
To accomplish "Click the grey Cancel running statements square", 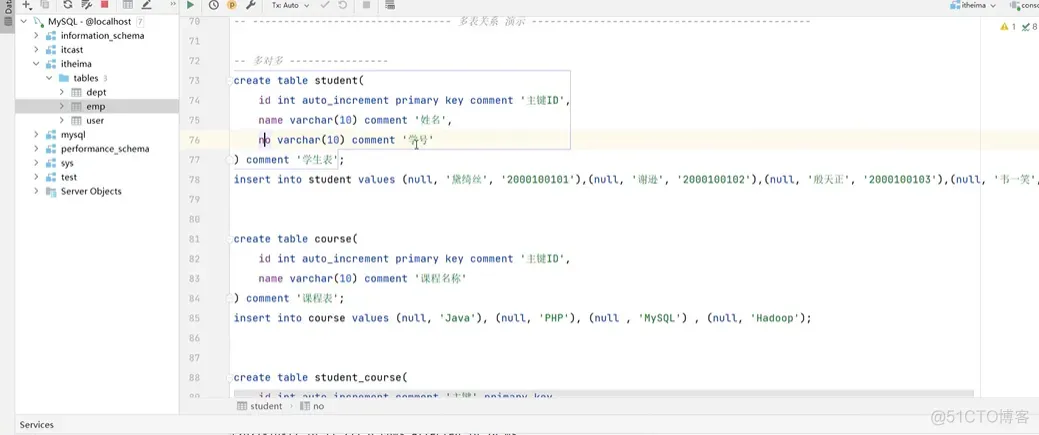I will point(366,5).
